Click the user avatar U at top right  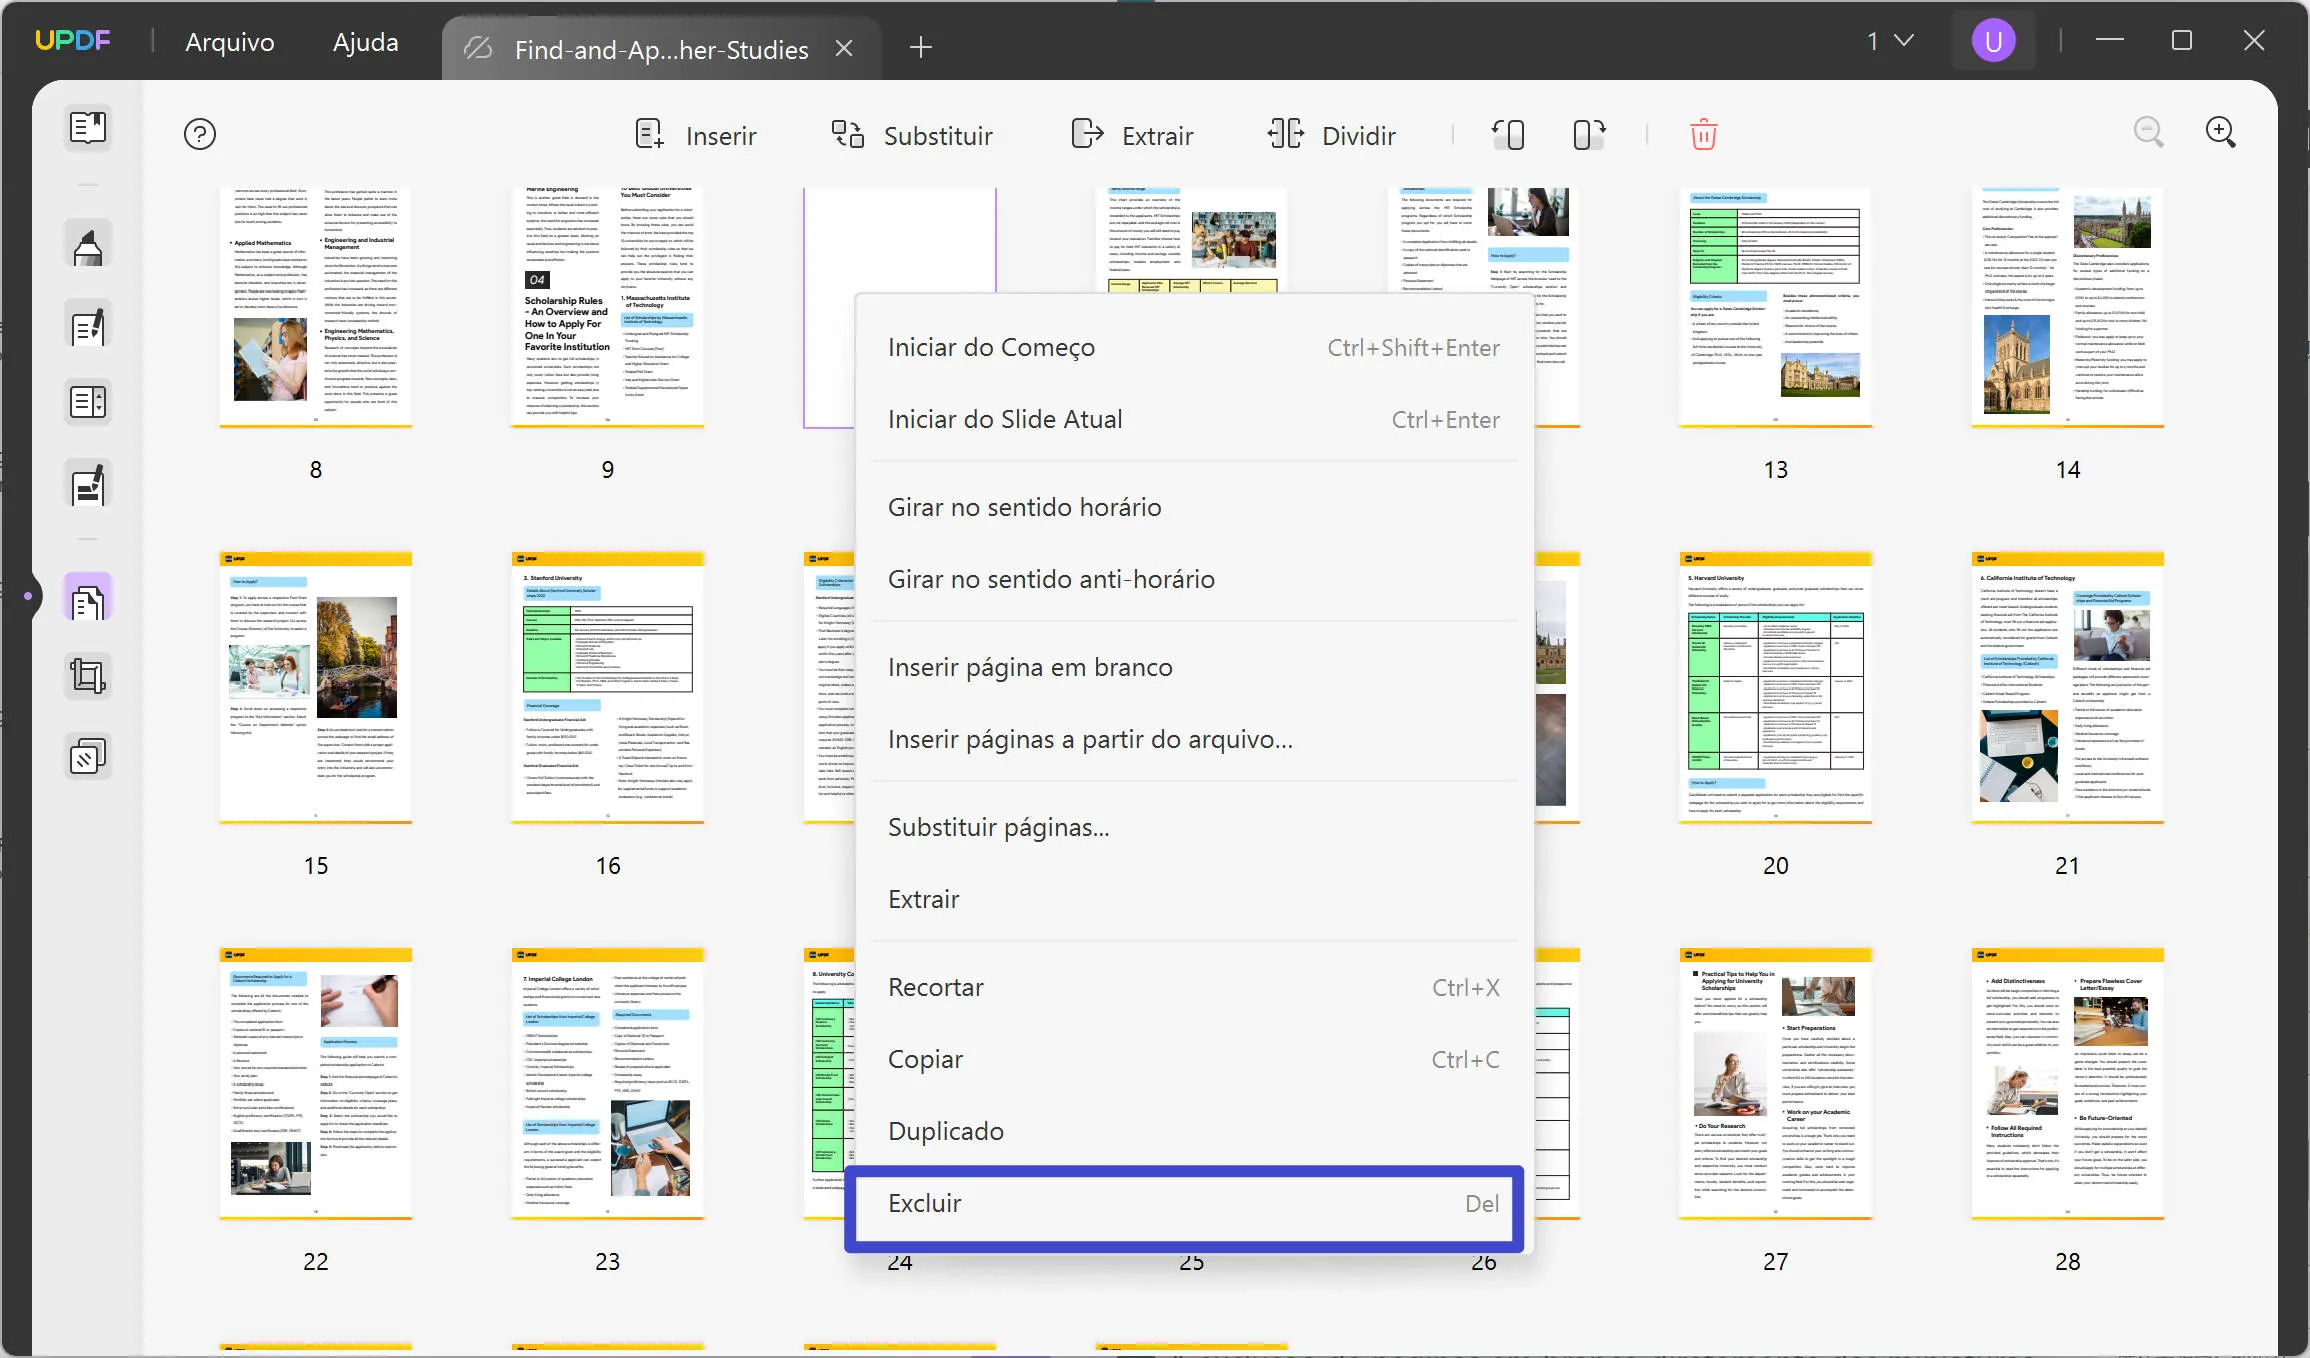(1992, 40)
